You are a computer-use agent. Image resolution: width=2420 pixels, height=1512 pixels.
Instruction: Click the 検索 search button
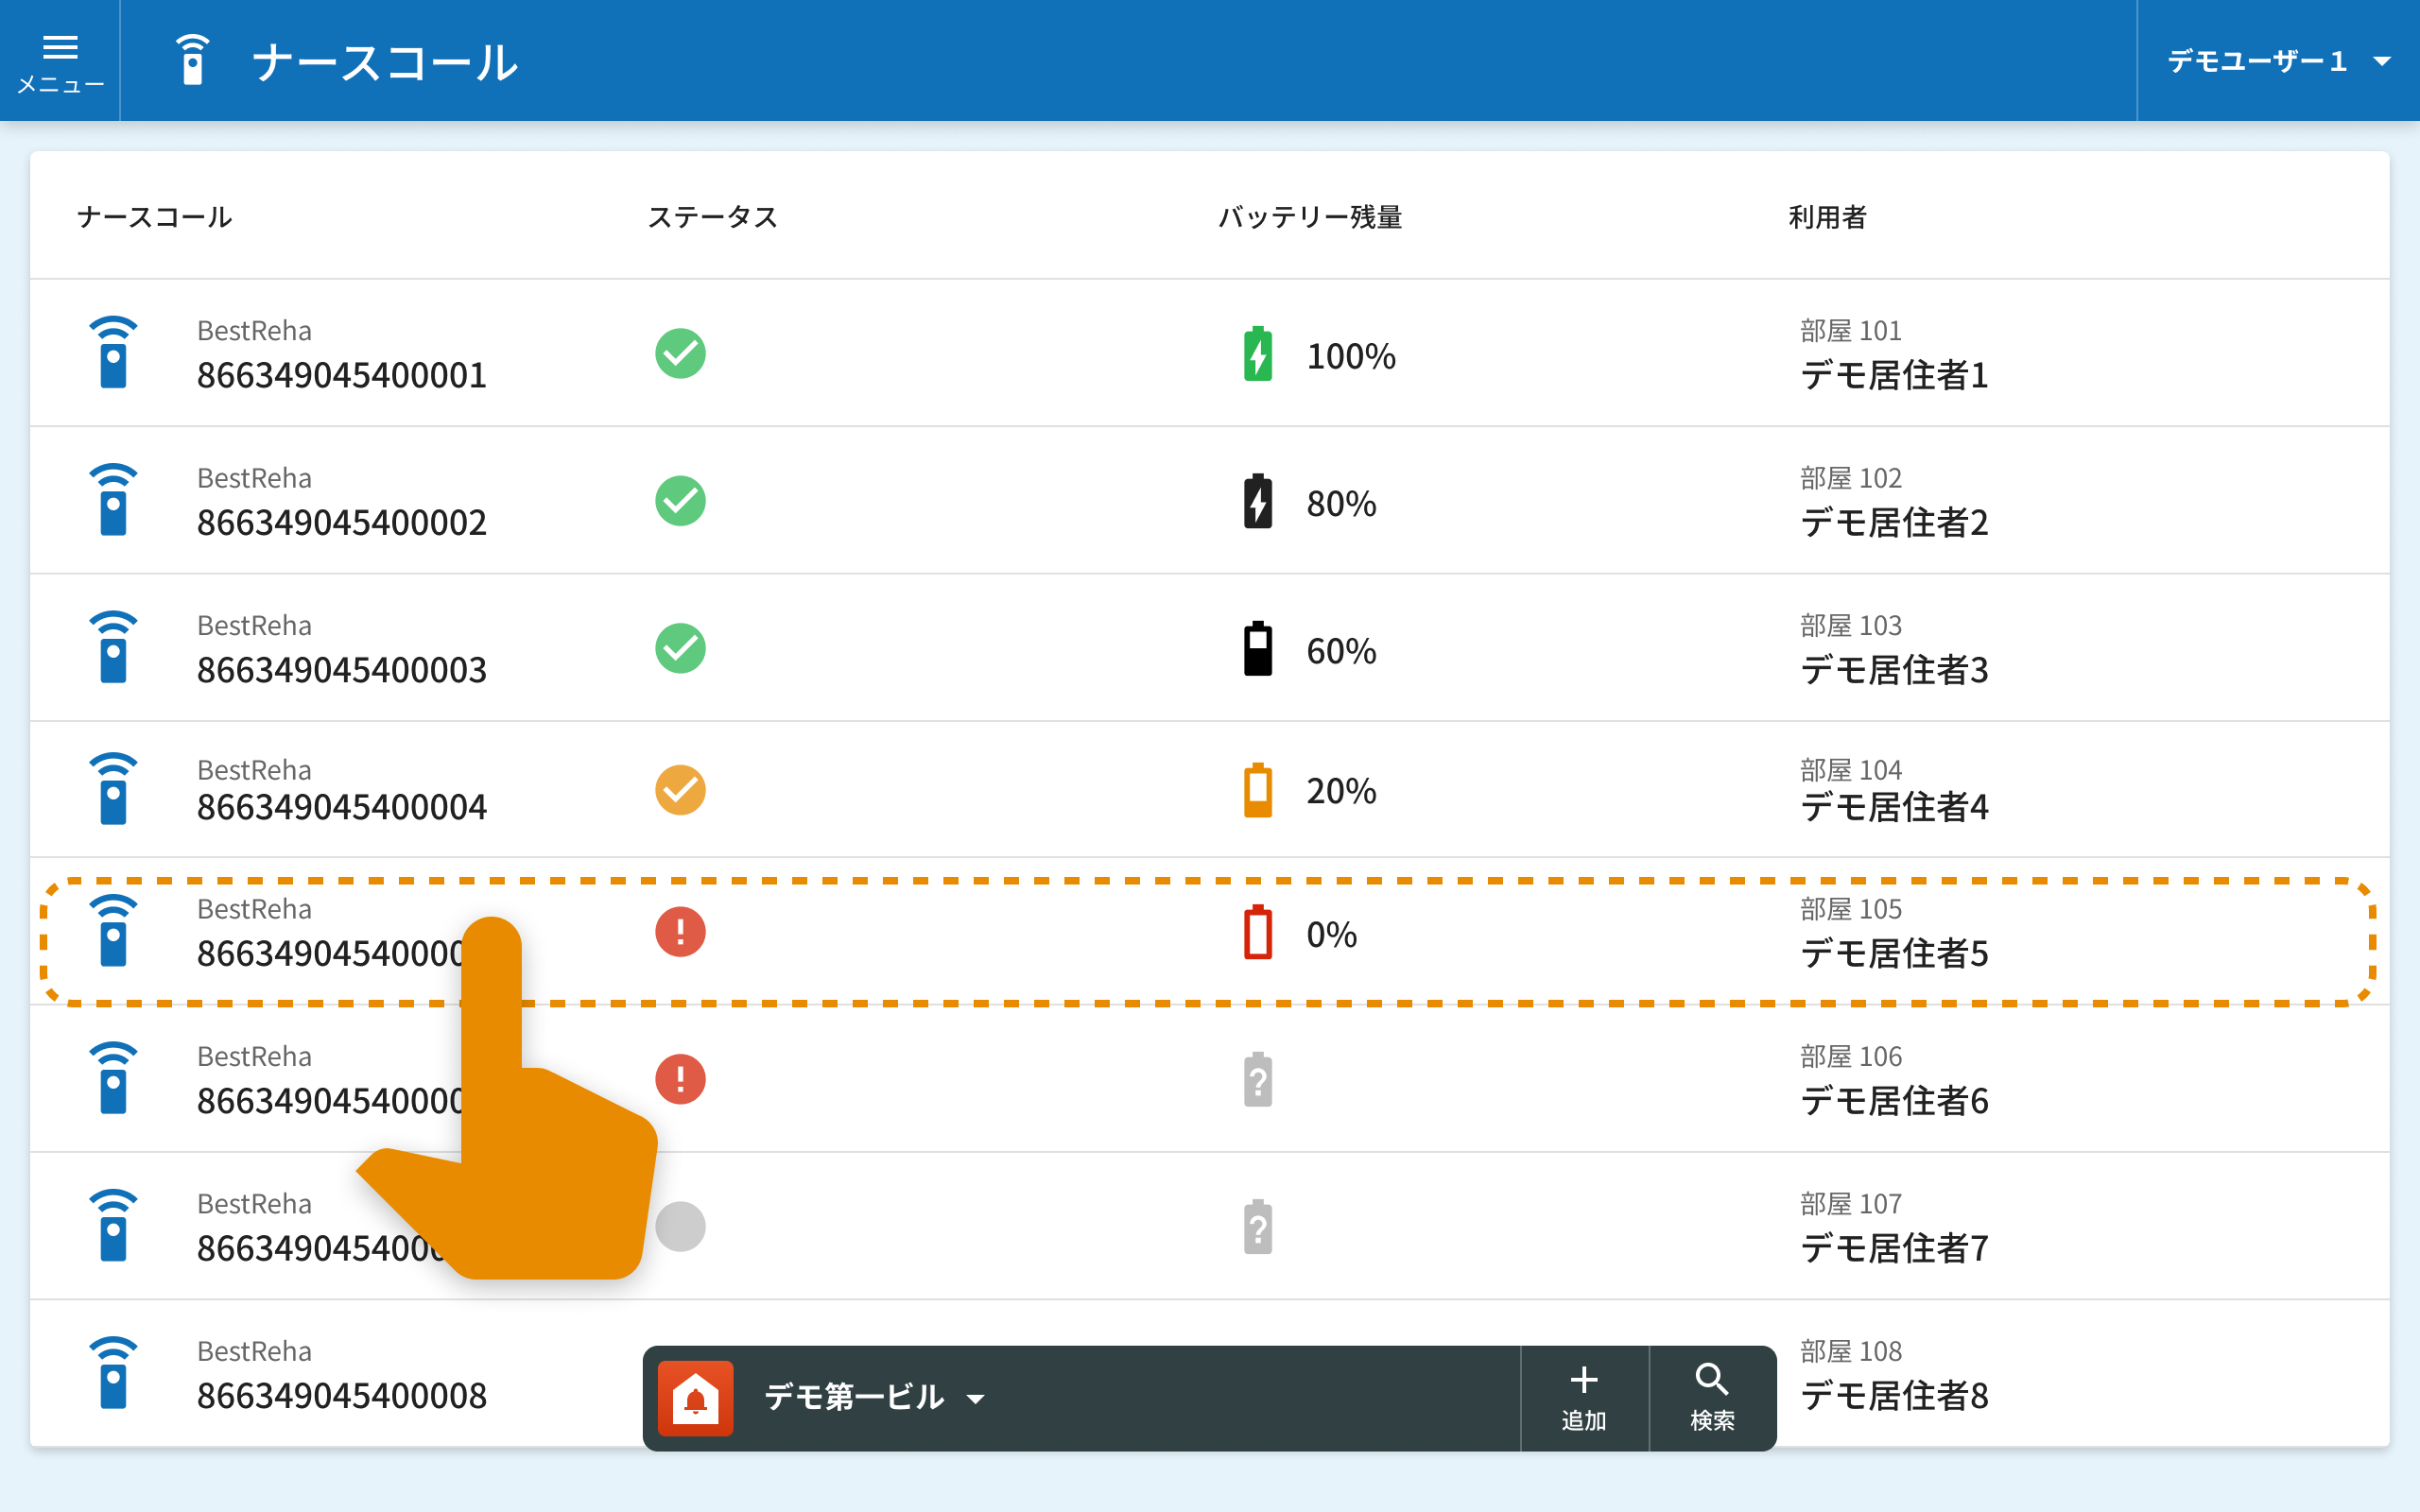[1711, 1397]
